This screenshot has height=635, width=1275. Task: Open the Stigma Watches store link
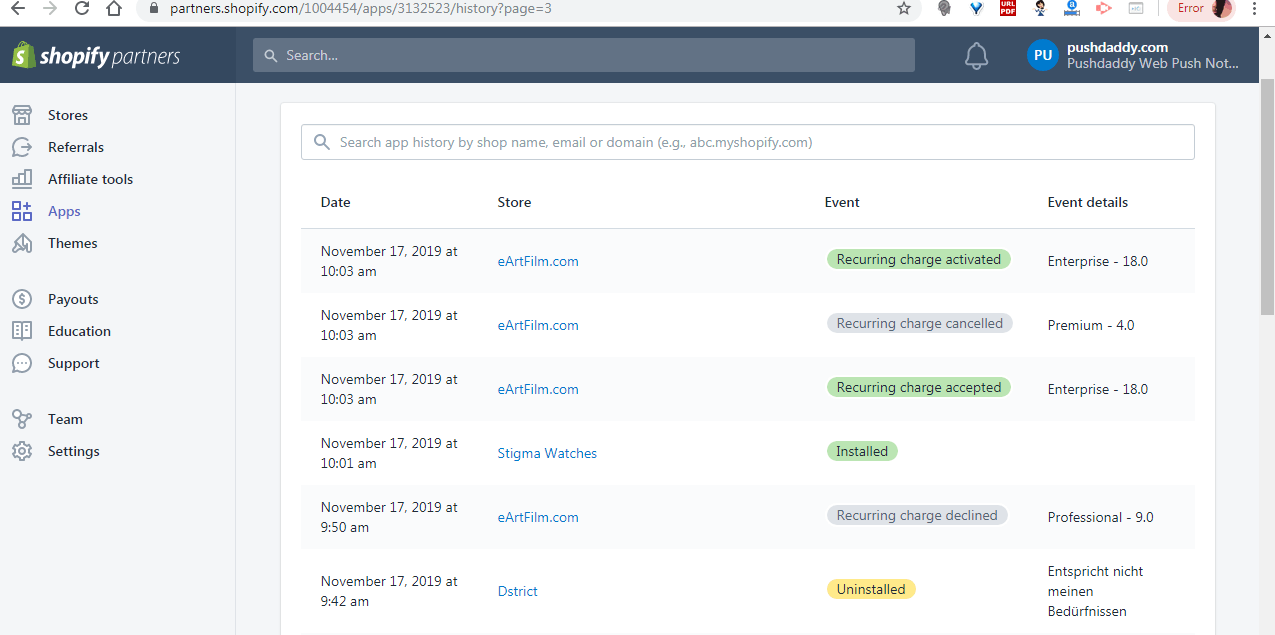[x=547, y=453]
